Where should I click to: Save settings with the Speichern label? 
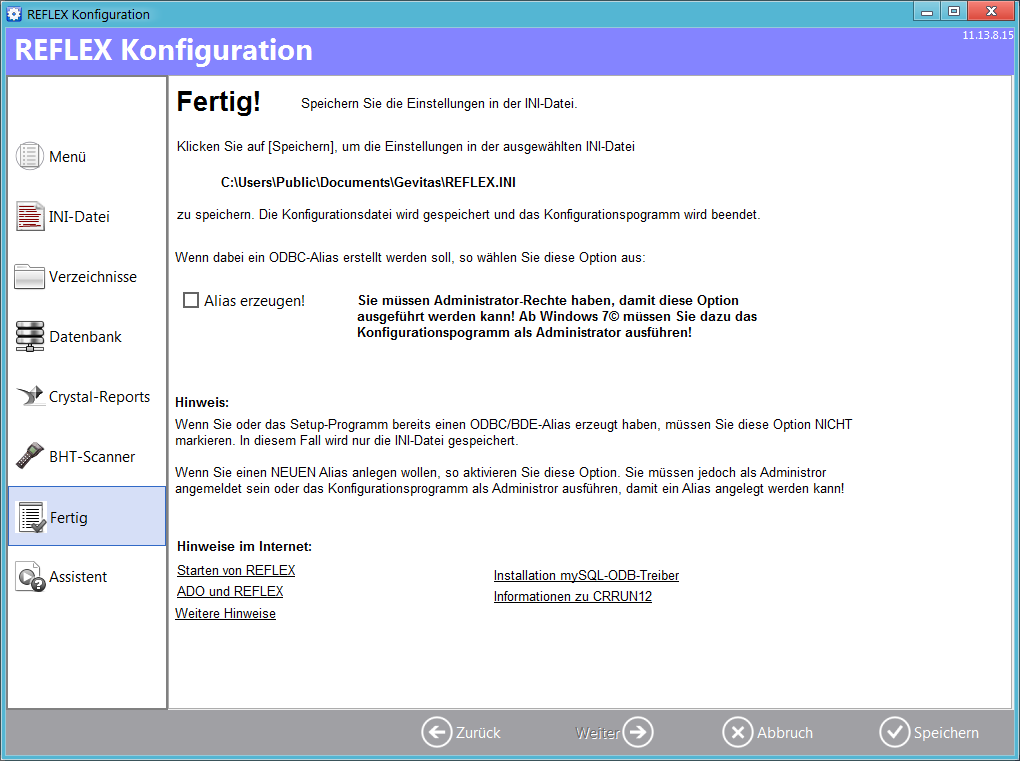click(x=946, y=733)
